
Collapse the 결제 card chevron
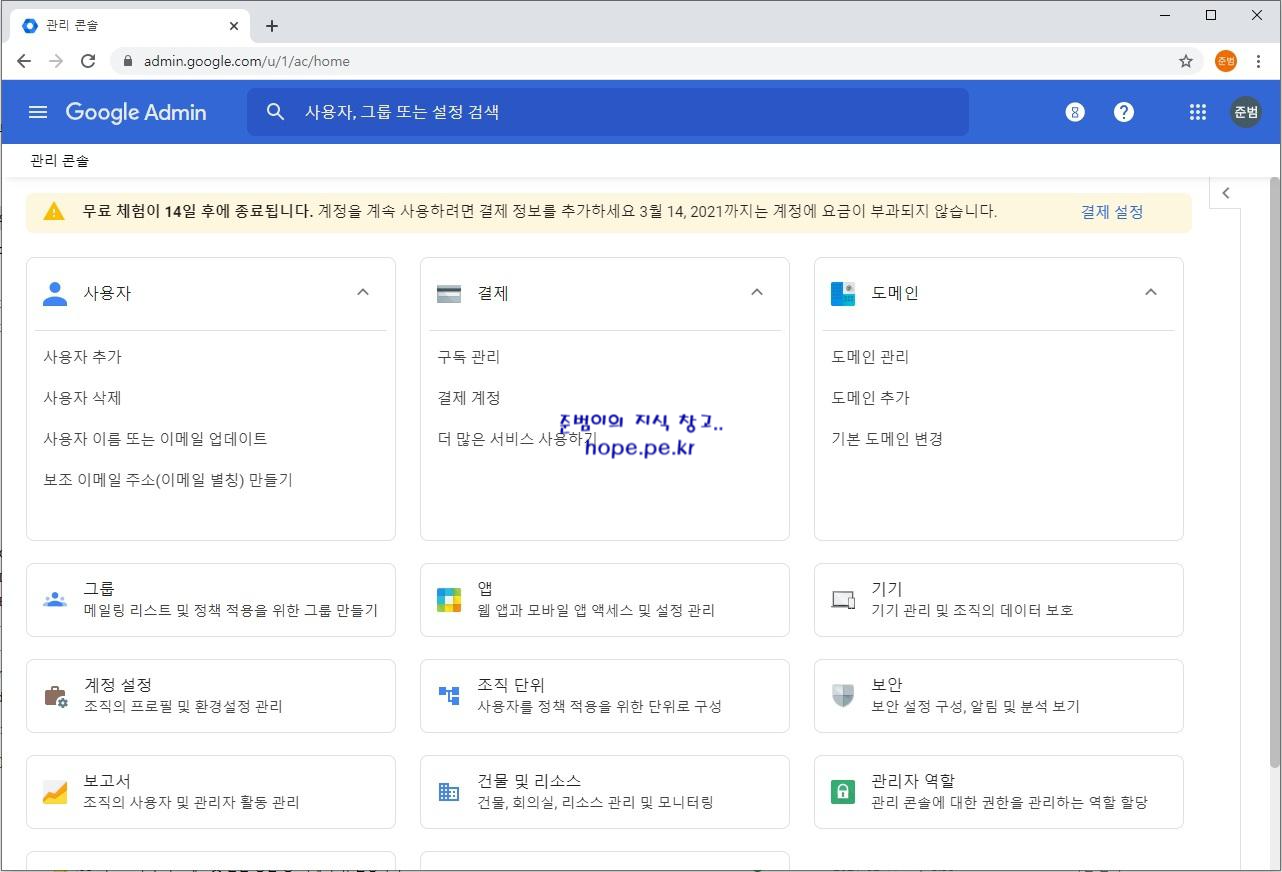click(x=757, y=292)
